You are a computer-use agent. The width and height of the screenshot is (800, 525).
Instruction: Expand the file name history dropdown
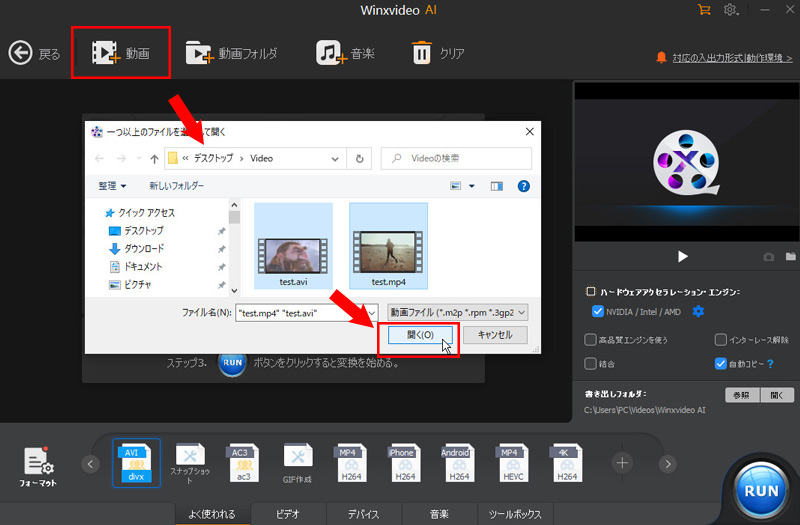coord(372,313)
